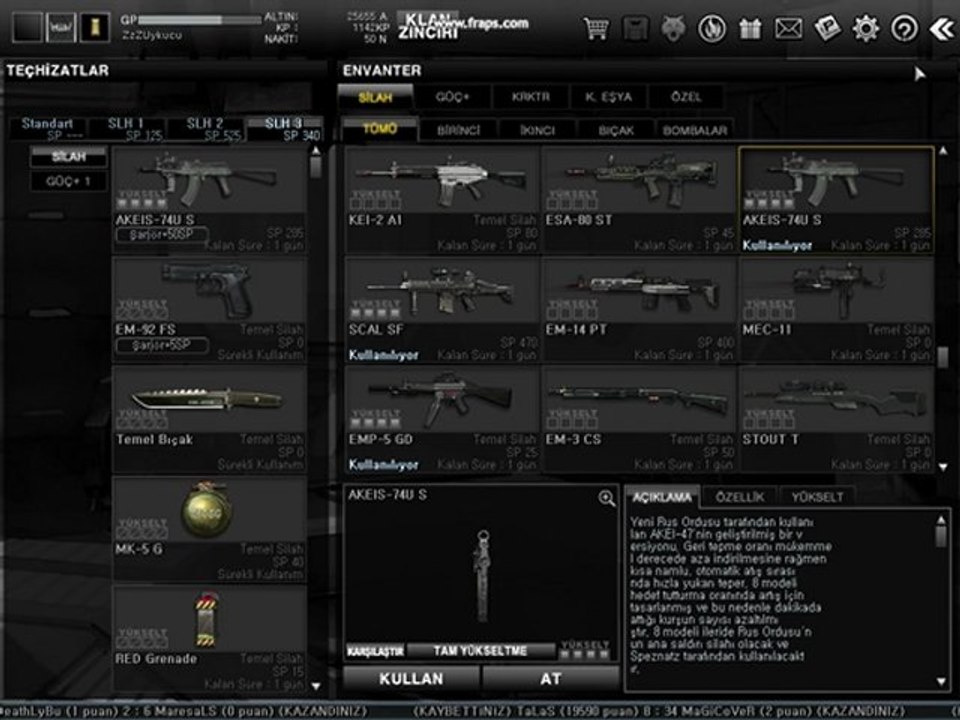Click the wolf clan emblem icon
The height and width of the screenshot is (720, 960).
[x=673, y=28]
